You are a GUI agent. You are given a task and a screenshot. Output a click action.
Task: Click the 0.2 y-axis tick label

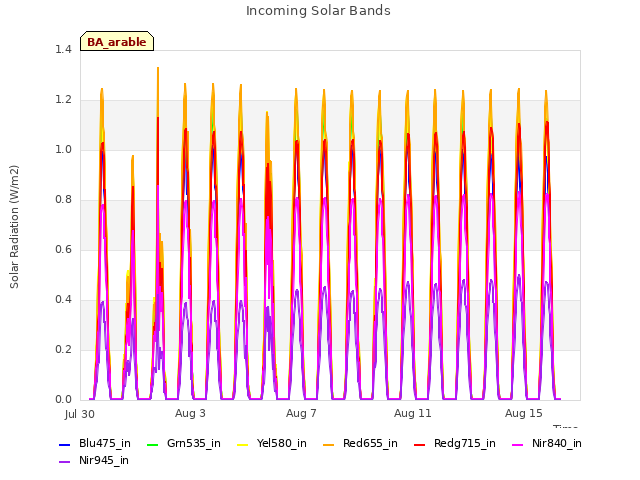pyautogui.click(x=63, y=349)
